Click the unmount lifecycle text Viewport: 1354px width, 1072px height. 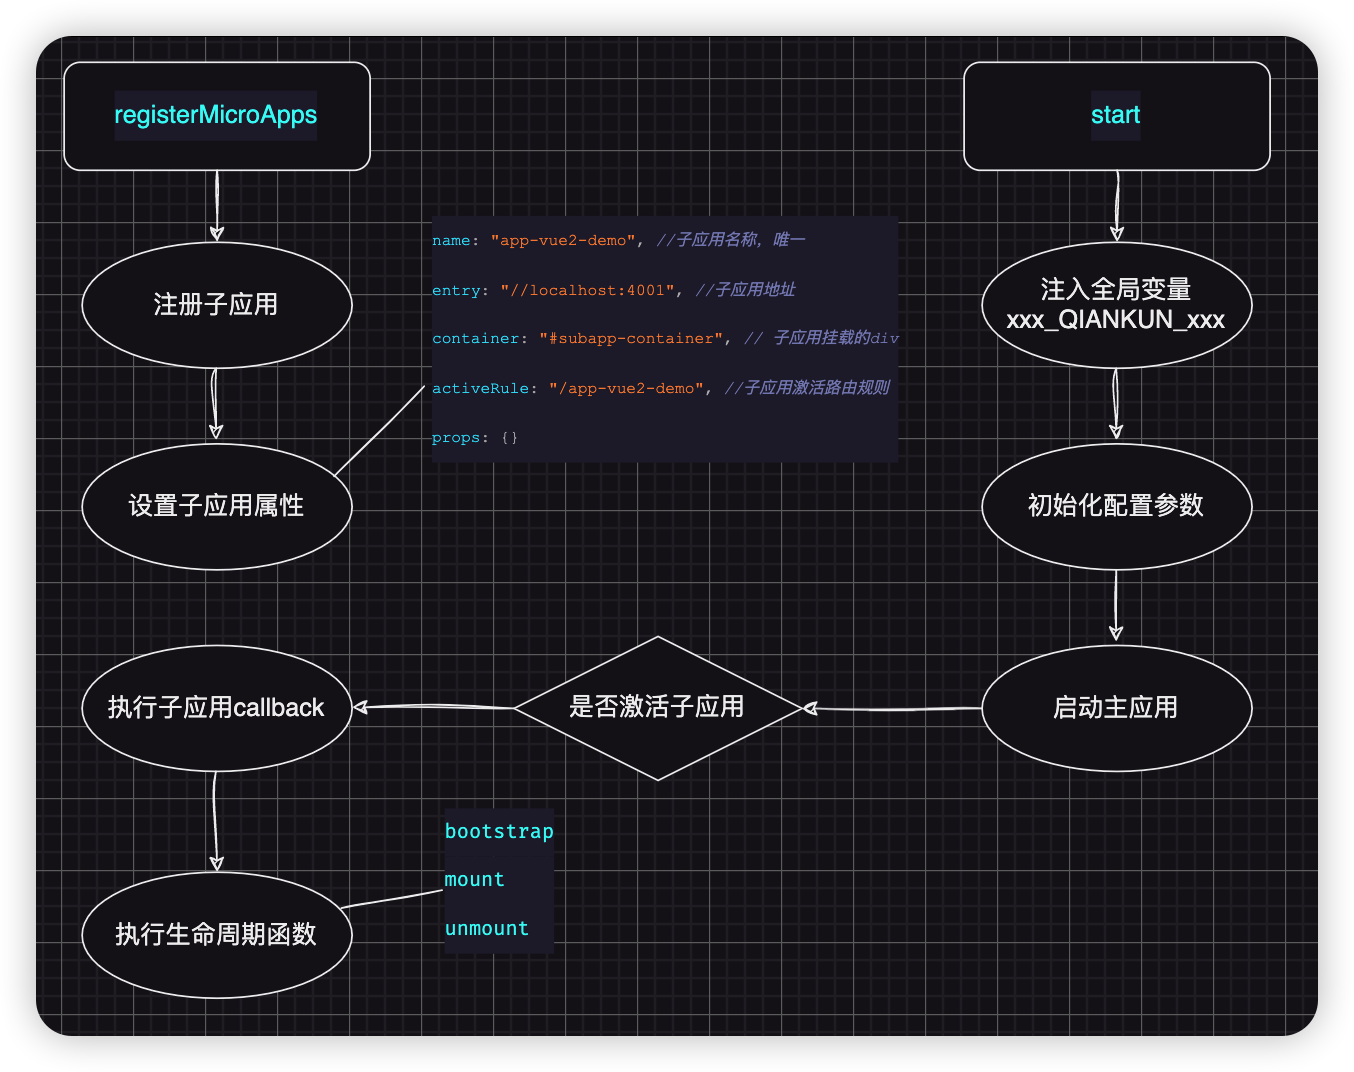pos(487,929)
